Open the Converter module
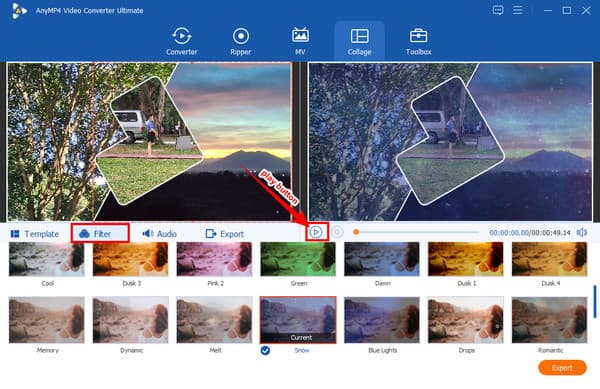 tap(181, 41)
